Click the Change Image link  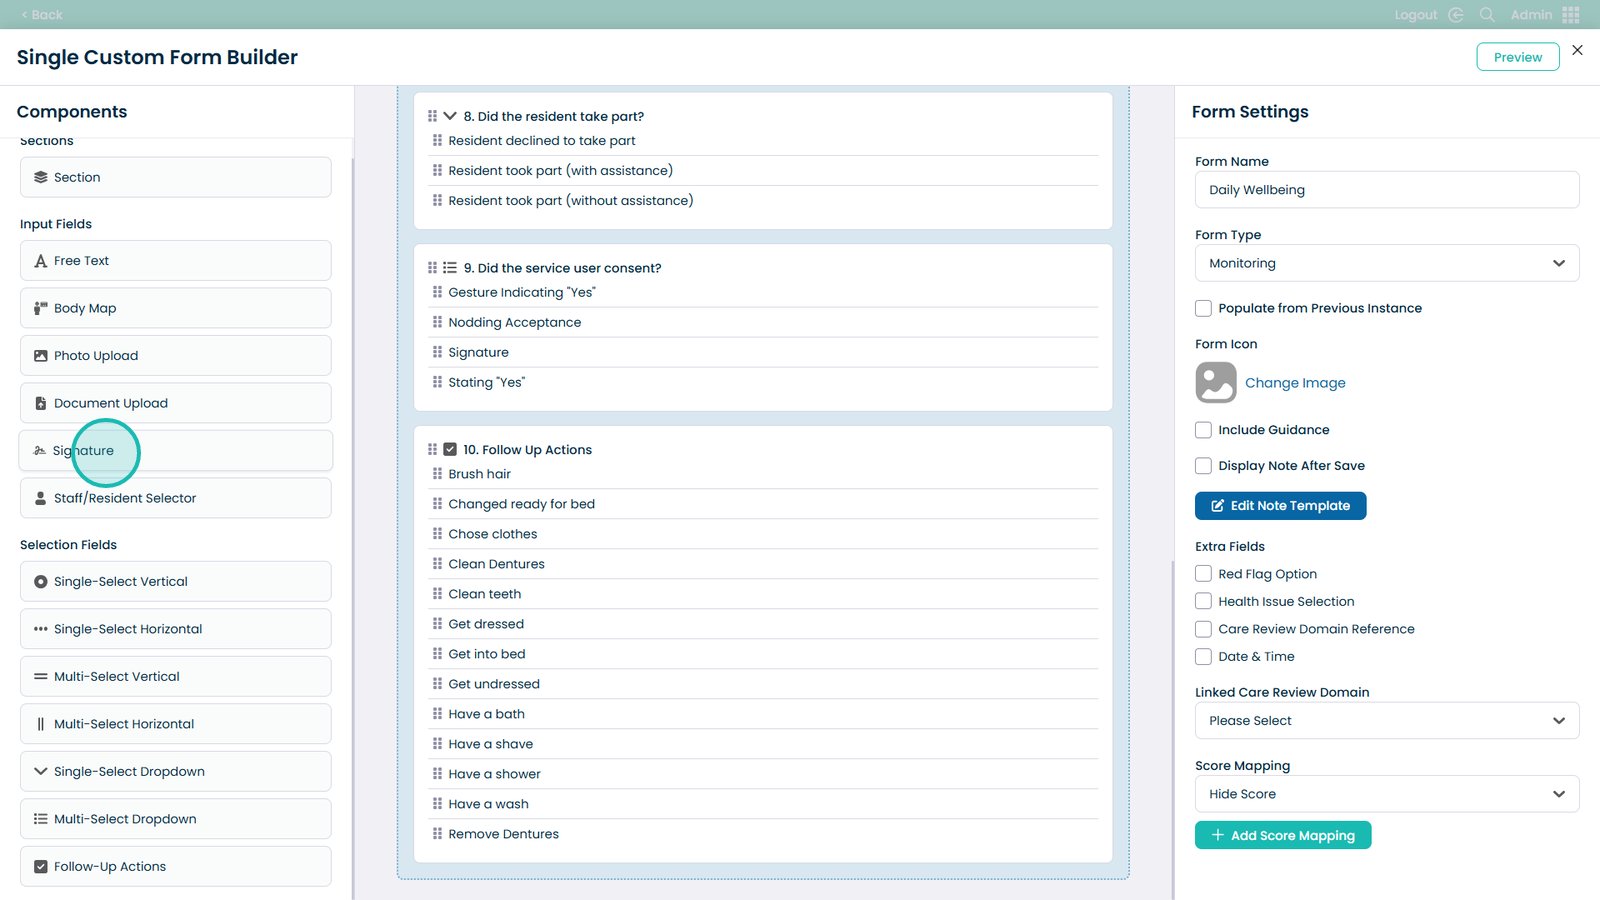click(1295, 383)
